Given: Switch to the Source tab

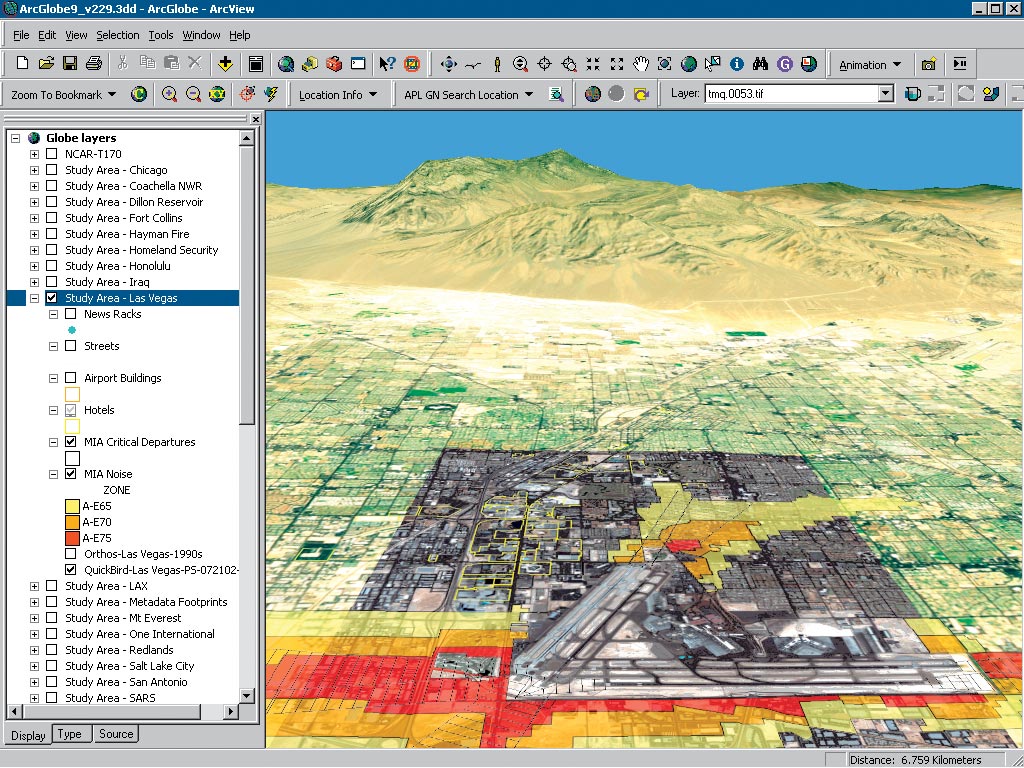Looking at the screenshot, I should pos(116,734).
